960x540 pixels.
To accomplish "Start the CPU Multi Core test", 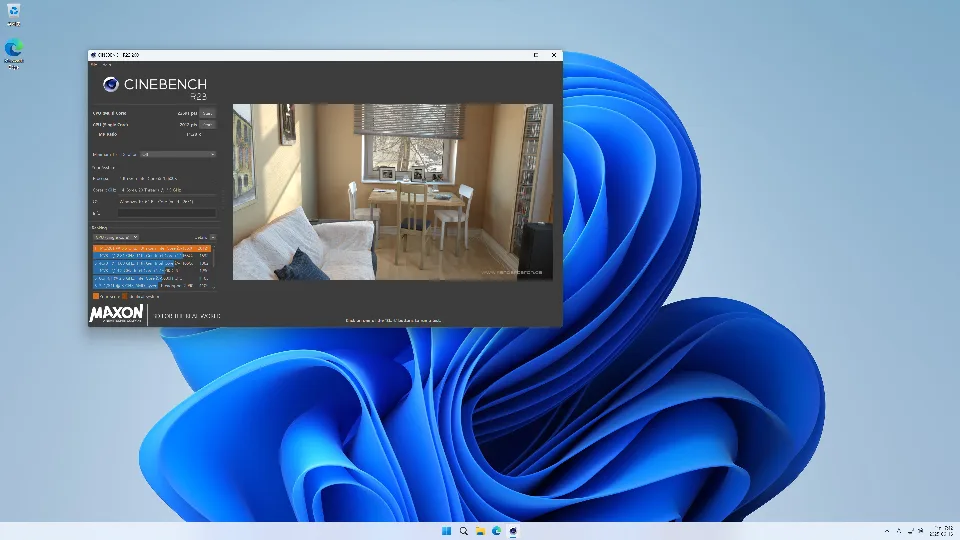I will tap(207, 114).
